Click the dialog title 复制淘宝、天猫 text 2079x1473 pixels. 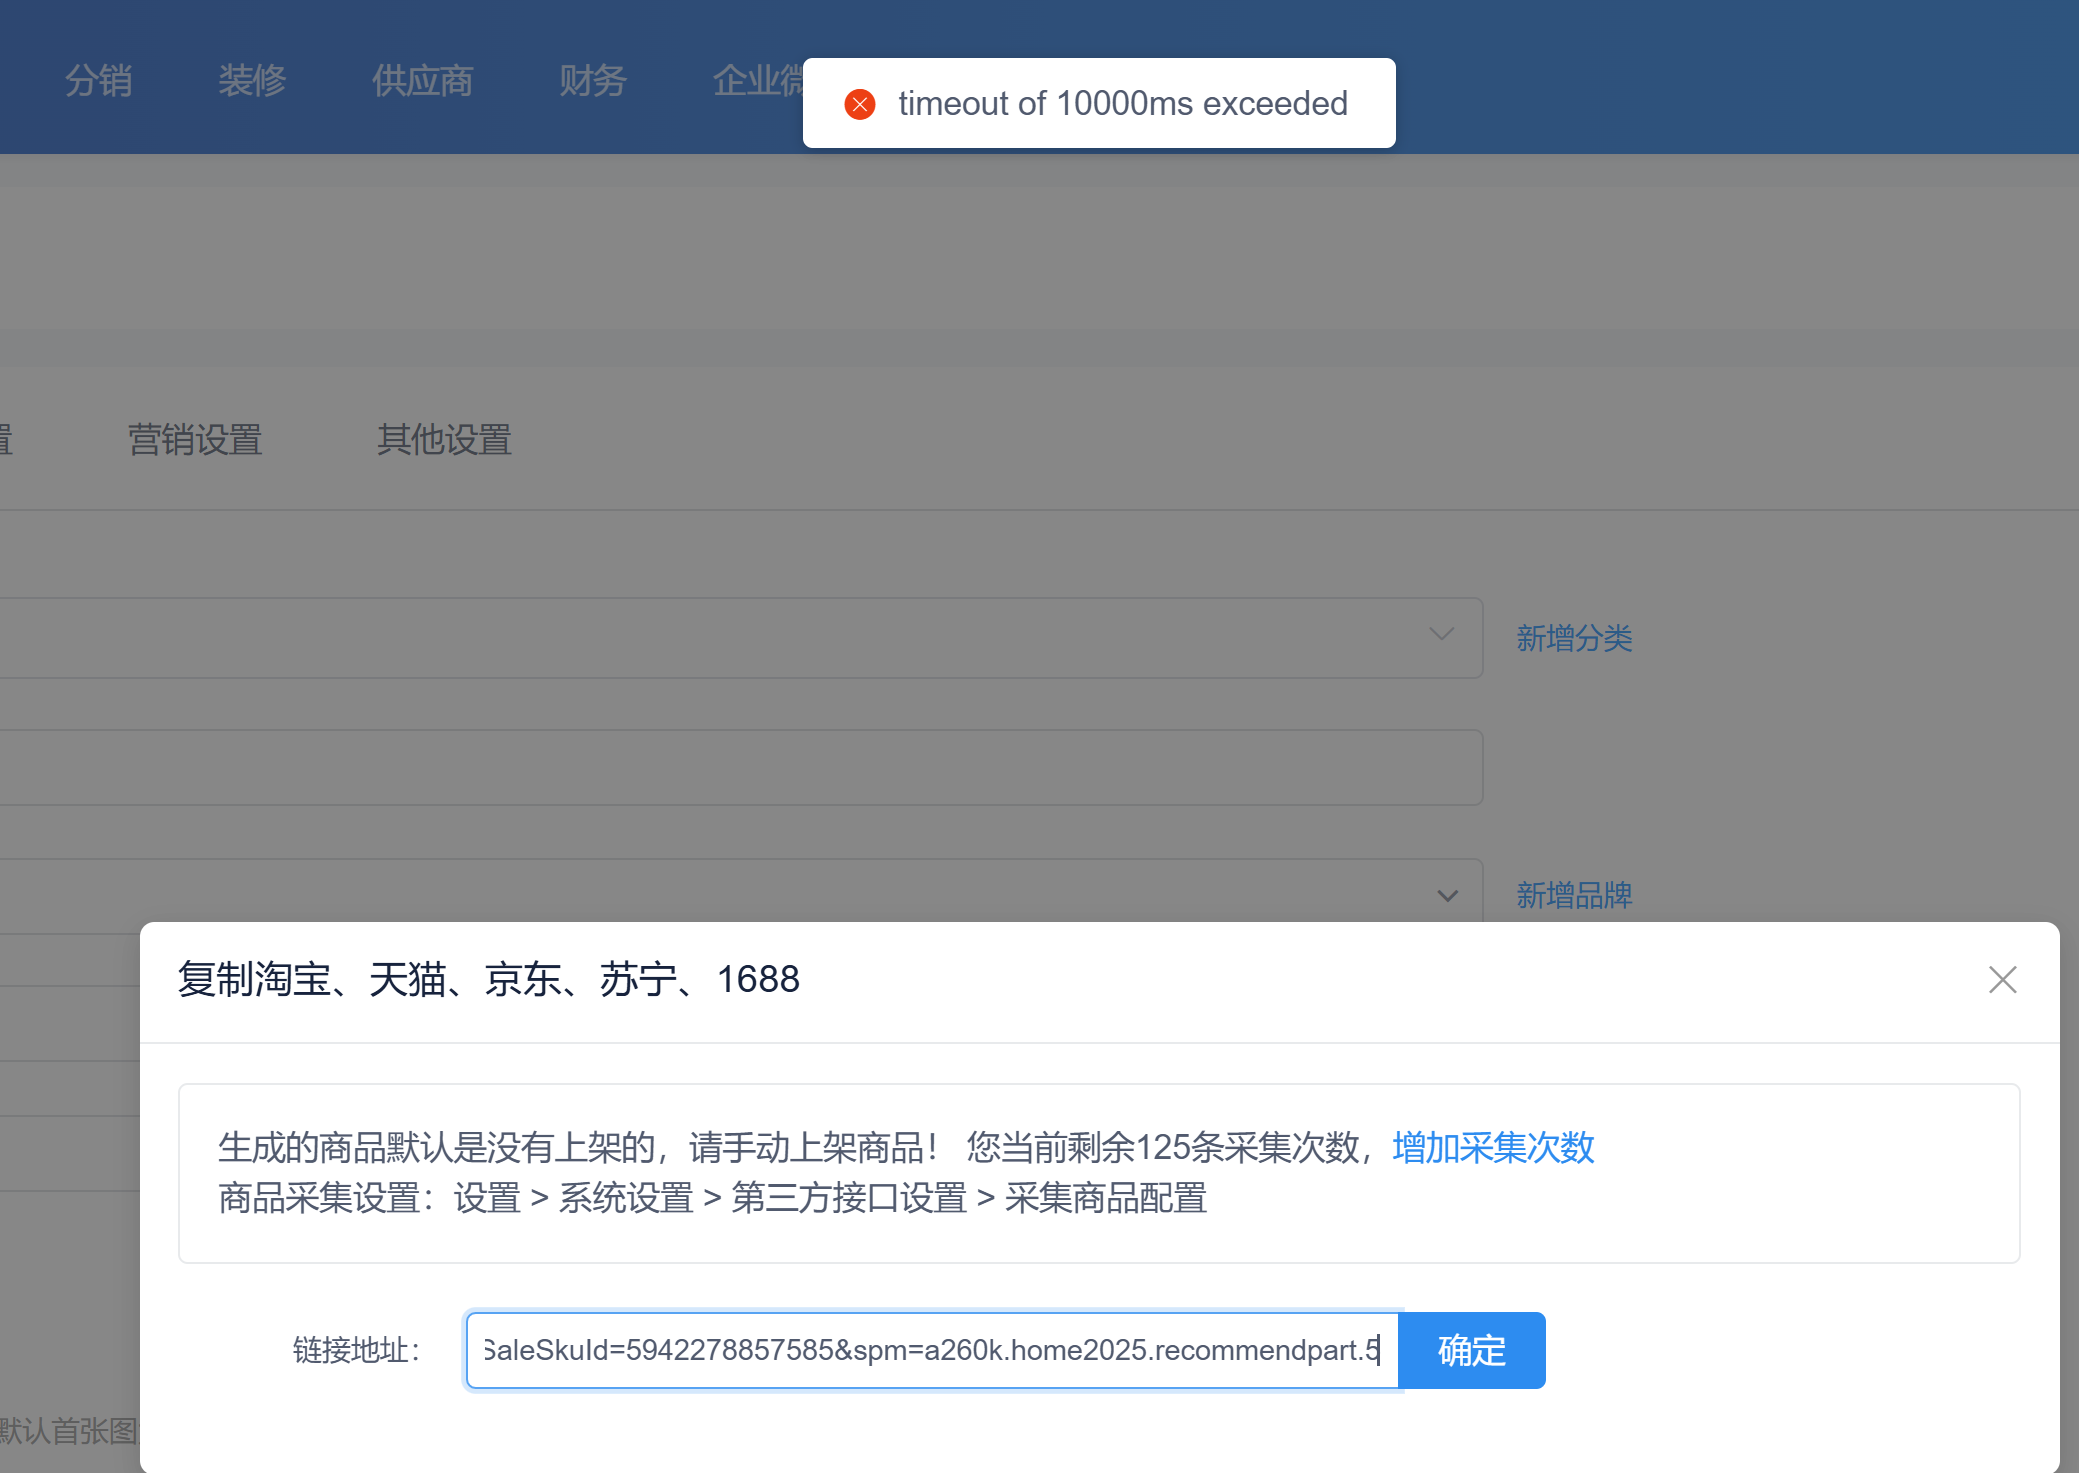(x=488, y=980)
